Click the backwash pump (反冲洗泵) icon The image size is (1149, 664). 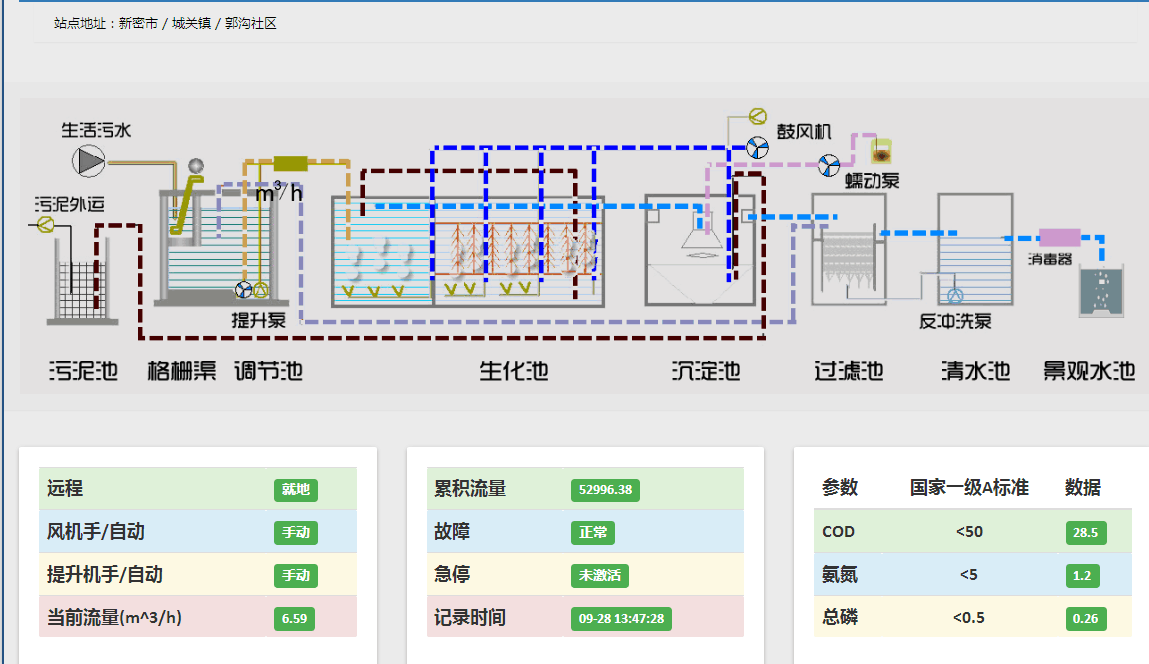(955, 295)
